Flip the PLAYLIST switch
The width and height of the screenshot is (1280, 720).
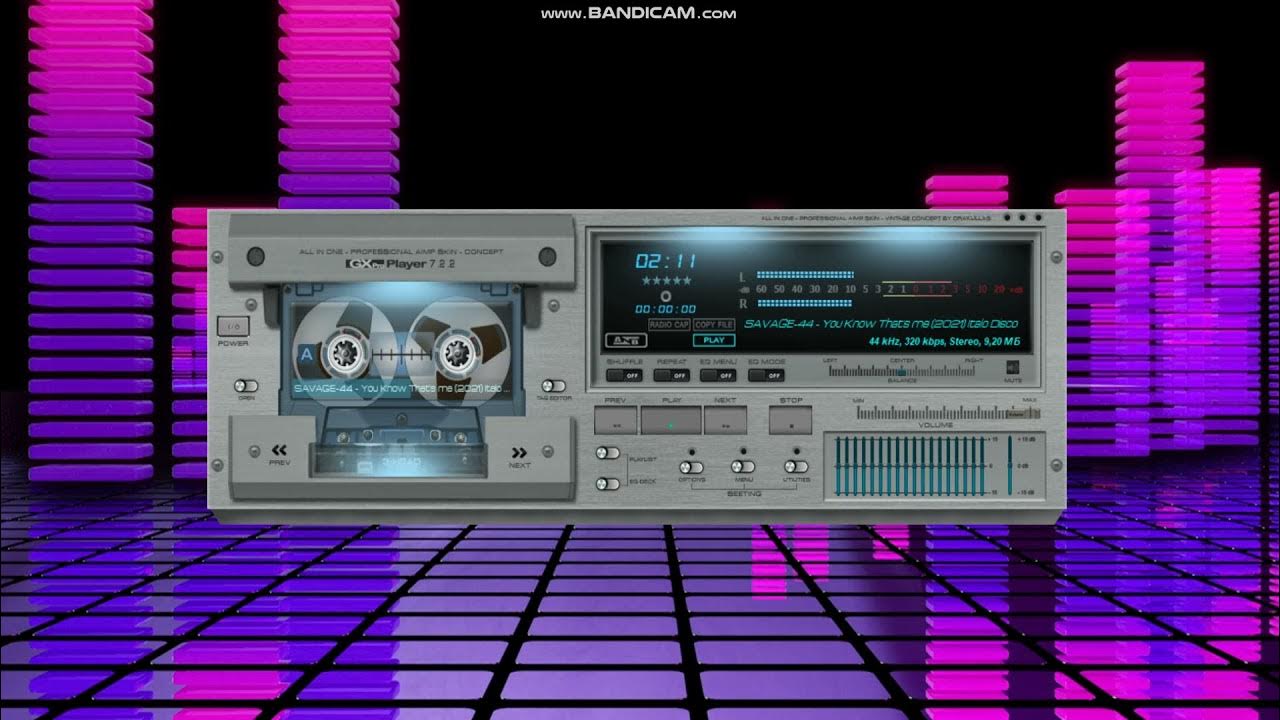(607, 453)
